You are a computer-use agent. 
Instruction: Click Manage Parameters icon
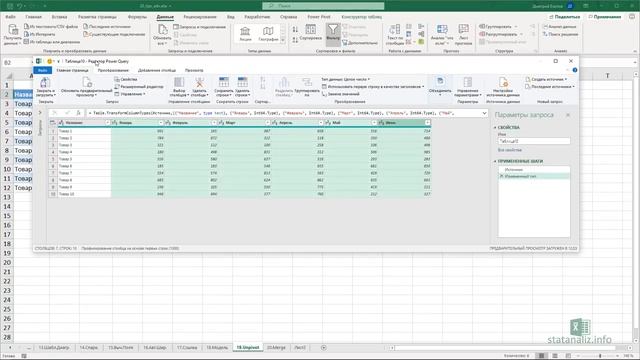(468, 82)
